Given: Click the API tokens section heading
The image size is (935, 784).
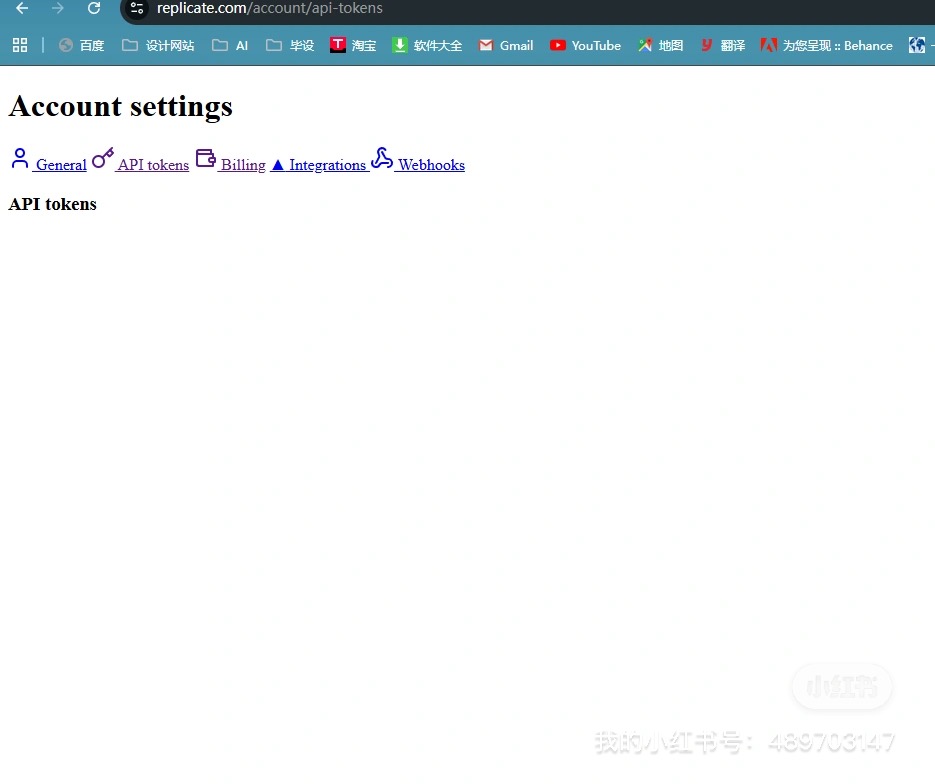Looking at the screenshot, I should pyautogui.click(x=52, y=204).
